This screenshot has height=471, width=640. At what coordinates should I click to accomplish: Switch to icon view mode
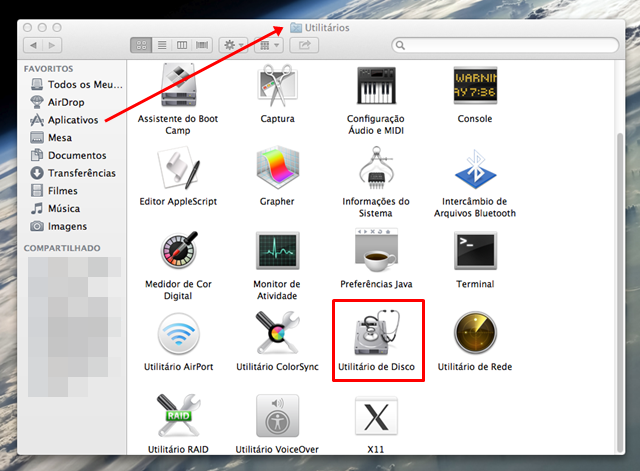coord(141,45)
